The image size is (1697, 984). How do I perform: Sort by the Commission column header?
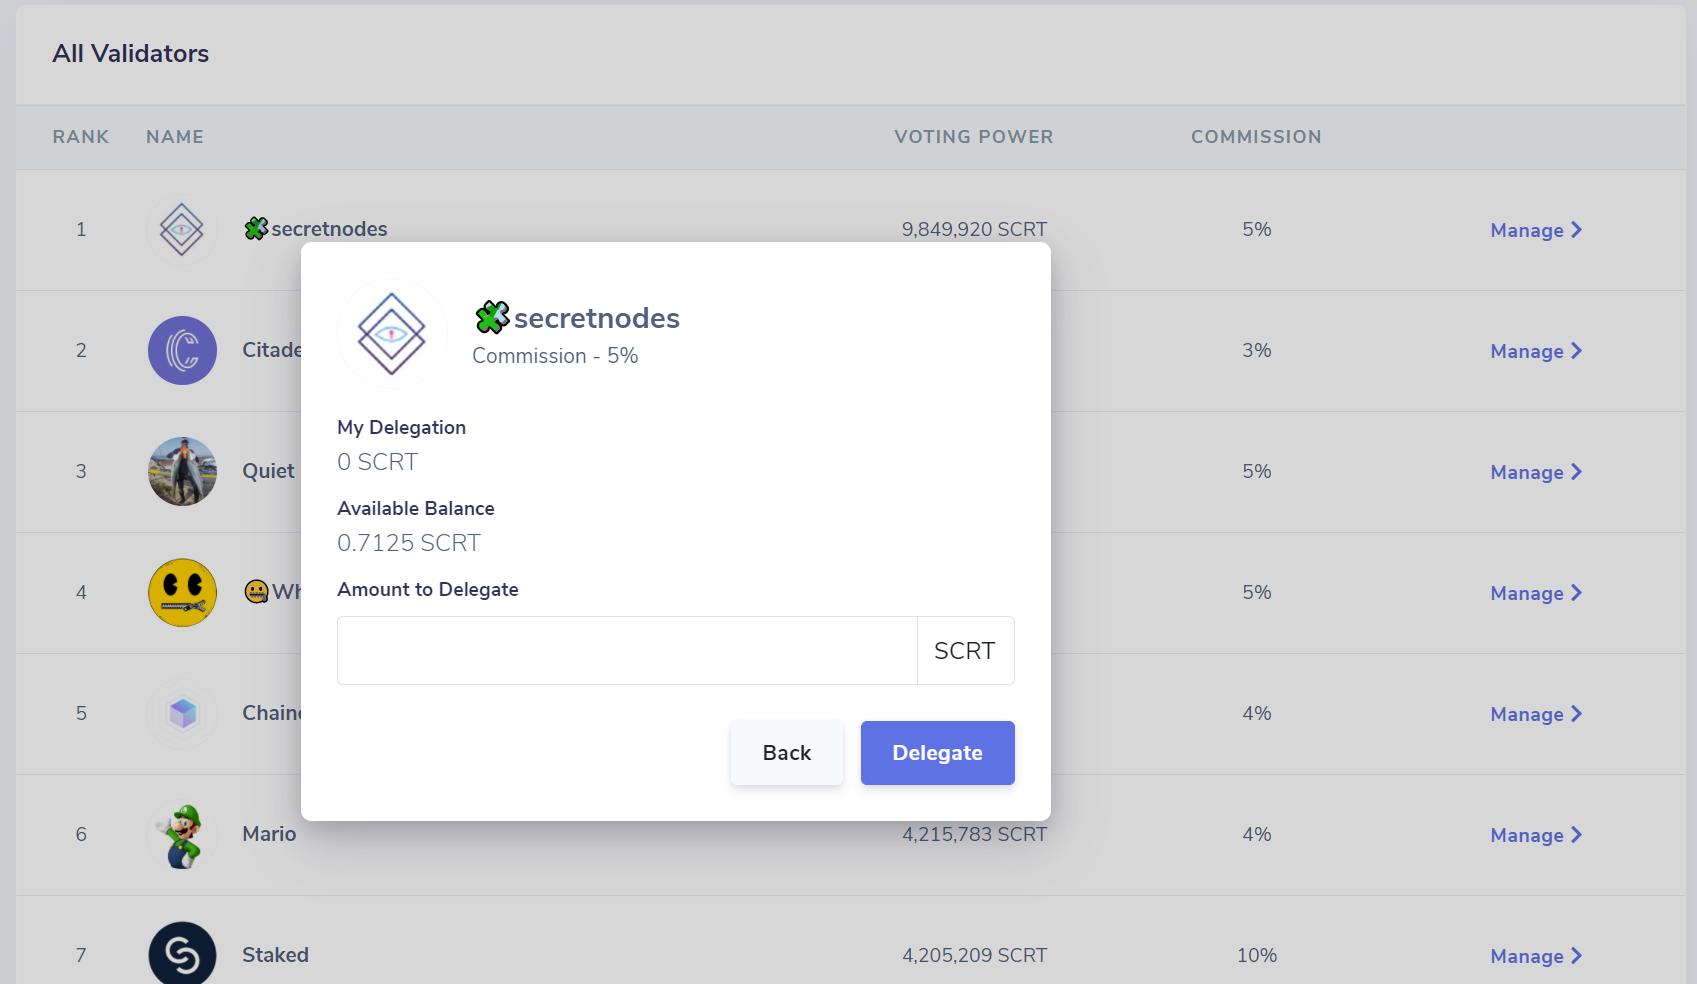[x=1256, y=137]
